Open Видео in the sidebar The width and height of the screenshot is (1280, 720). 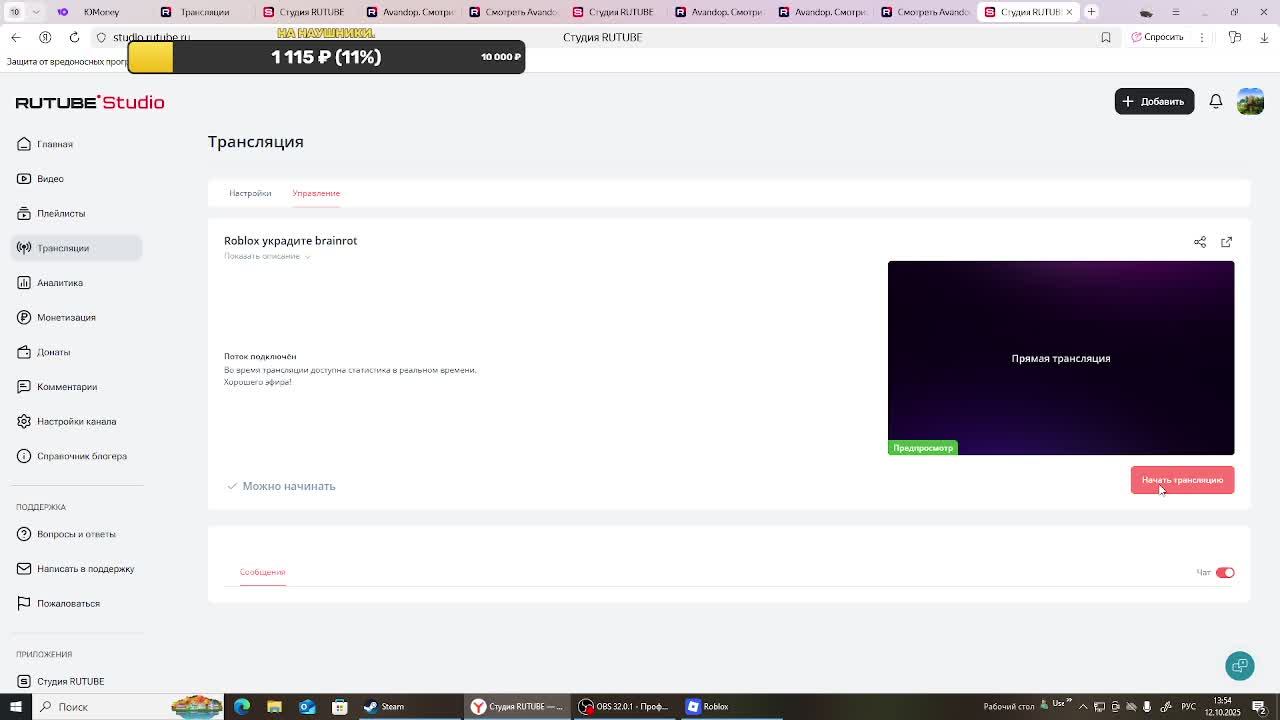click(77, 179)
